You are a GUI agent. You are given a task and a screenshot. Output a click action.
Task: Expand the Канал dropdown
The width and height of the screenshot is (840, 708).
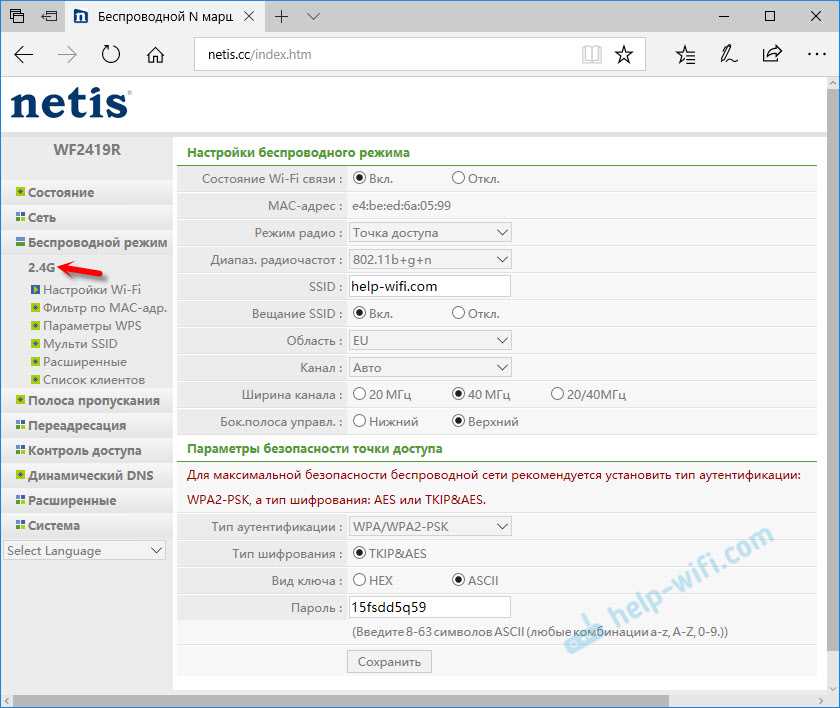tap(430, 367)
